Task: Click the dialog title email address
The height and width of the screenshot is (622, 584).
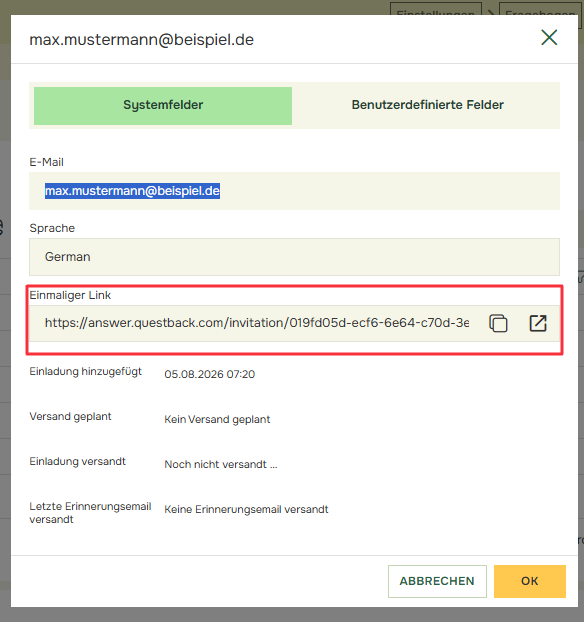Action: pos(142,40)
